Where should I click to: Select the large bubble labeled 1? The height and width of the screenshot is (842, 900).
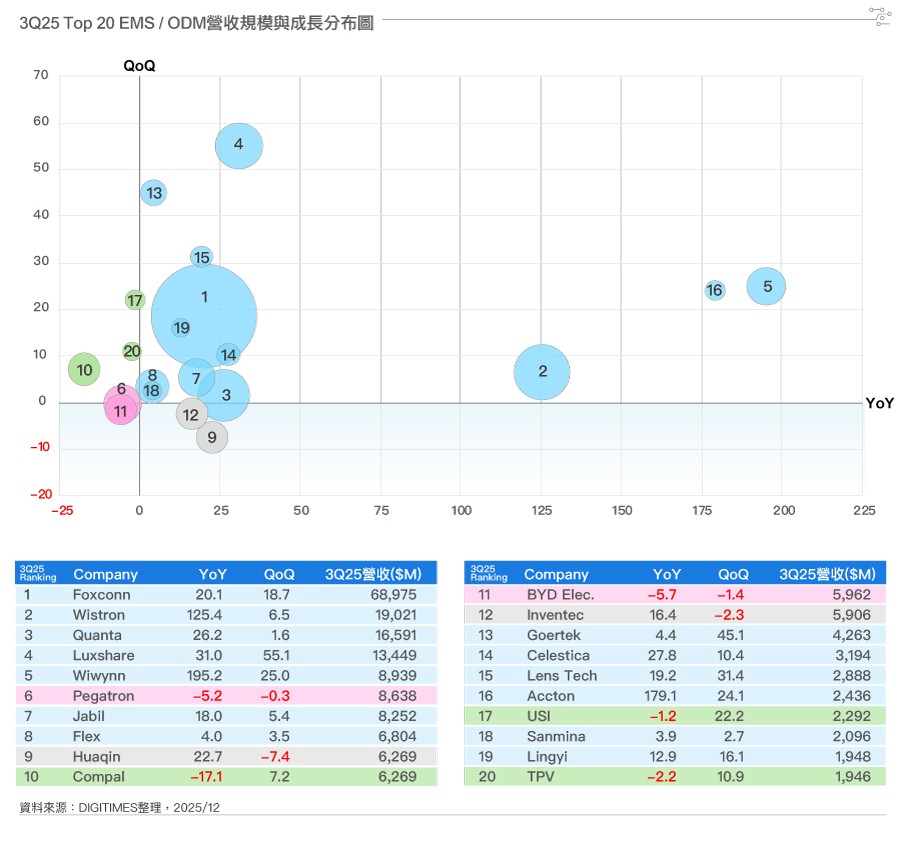pyautogui.click(x=204, y=314)
